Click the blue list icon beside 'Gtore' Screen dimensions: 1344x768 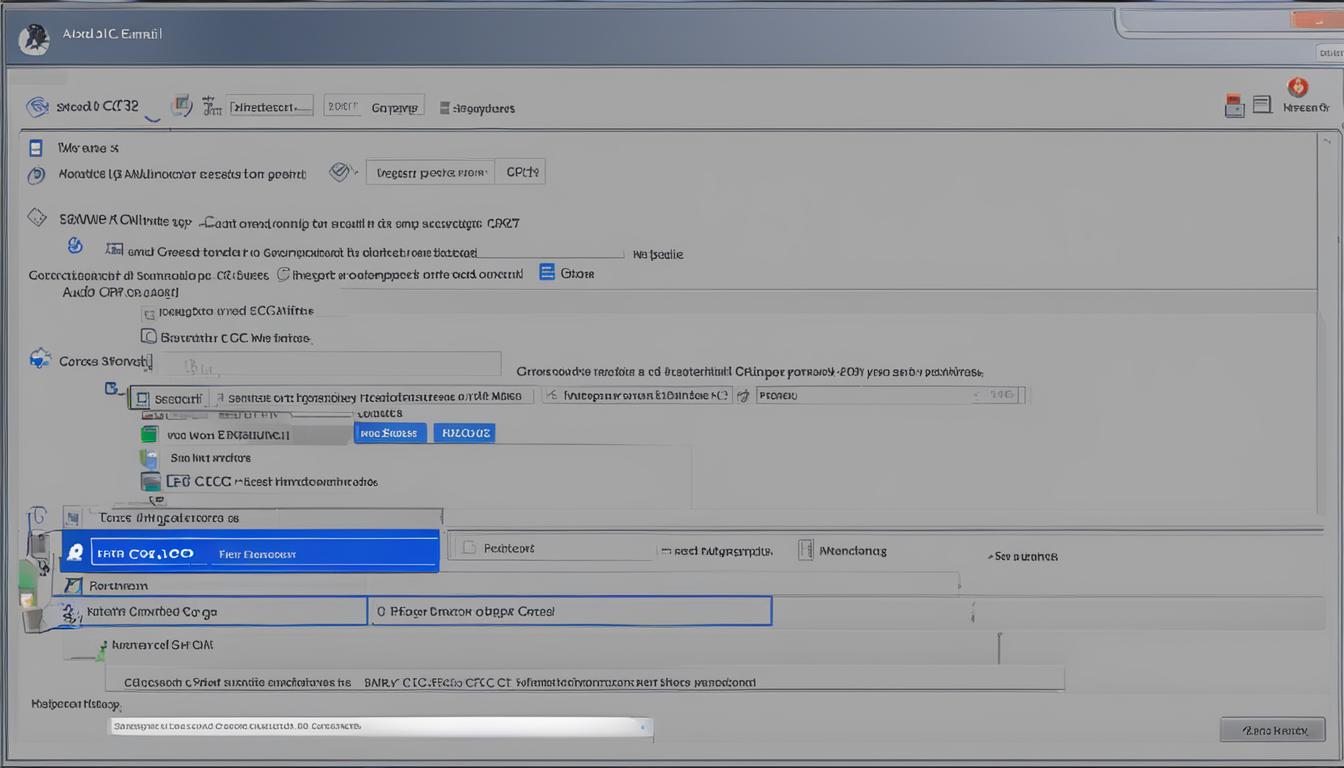coord(547,272)
